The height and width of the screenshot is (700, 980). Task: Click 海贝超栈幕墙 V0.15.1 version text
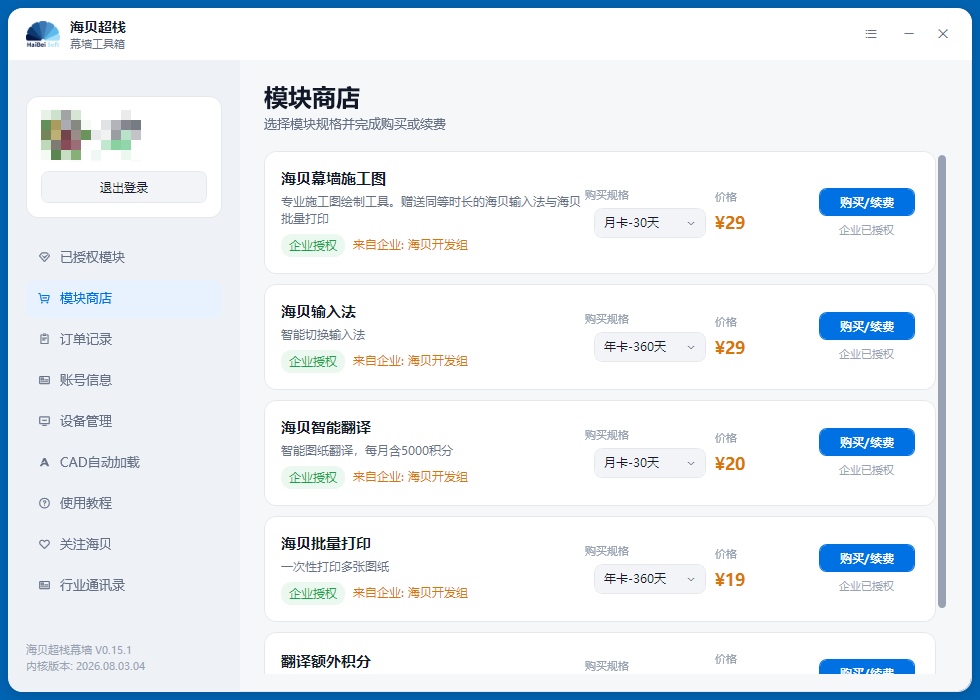(79, 650)
